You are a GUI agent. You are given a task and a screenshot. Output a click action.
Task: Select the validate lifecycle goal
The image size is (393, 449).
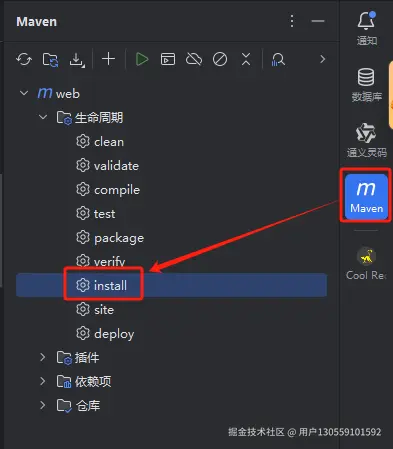point(171,166)
